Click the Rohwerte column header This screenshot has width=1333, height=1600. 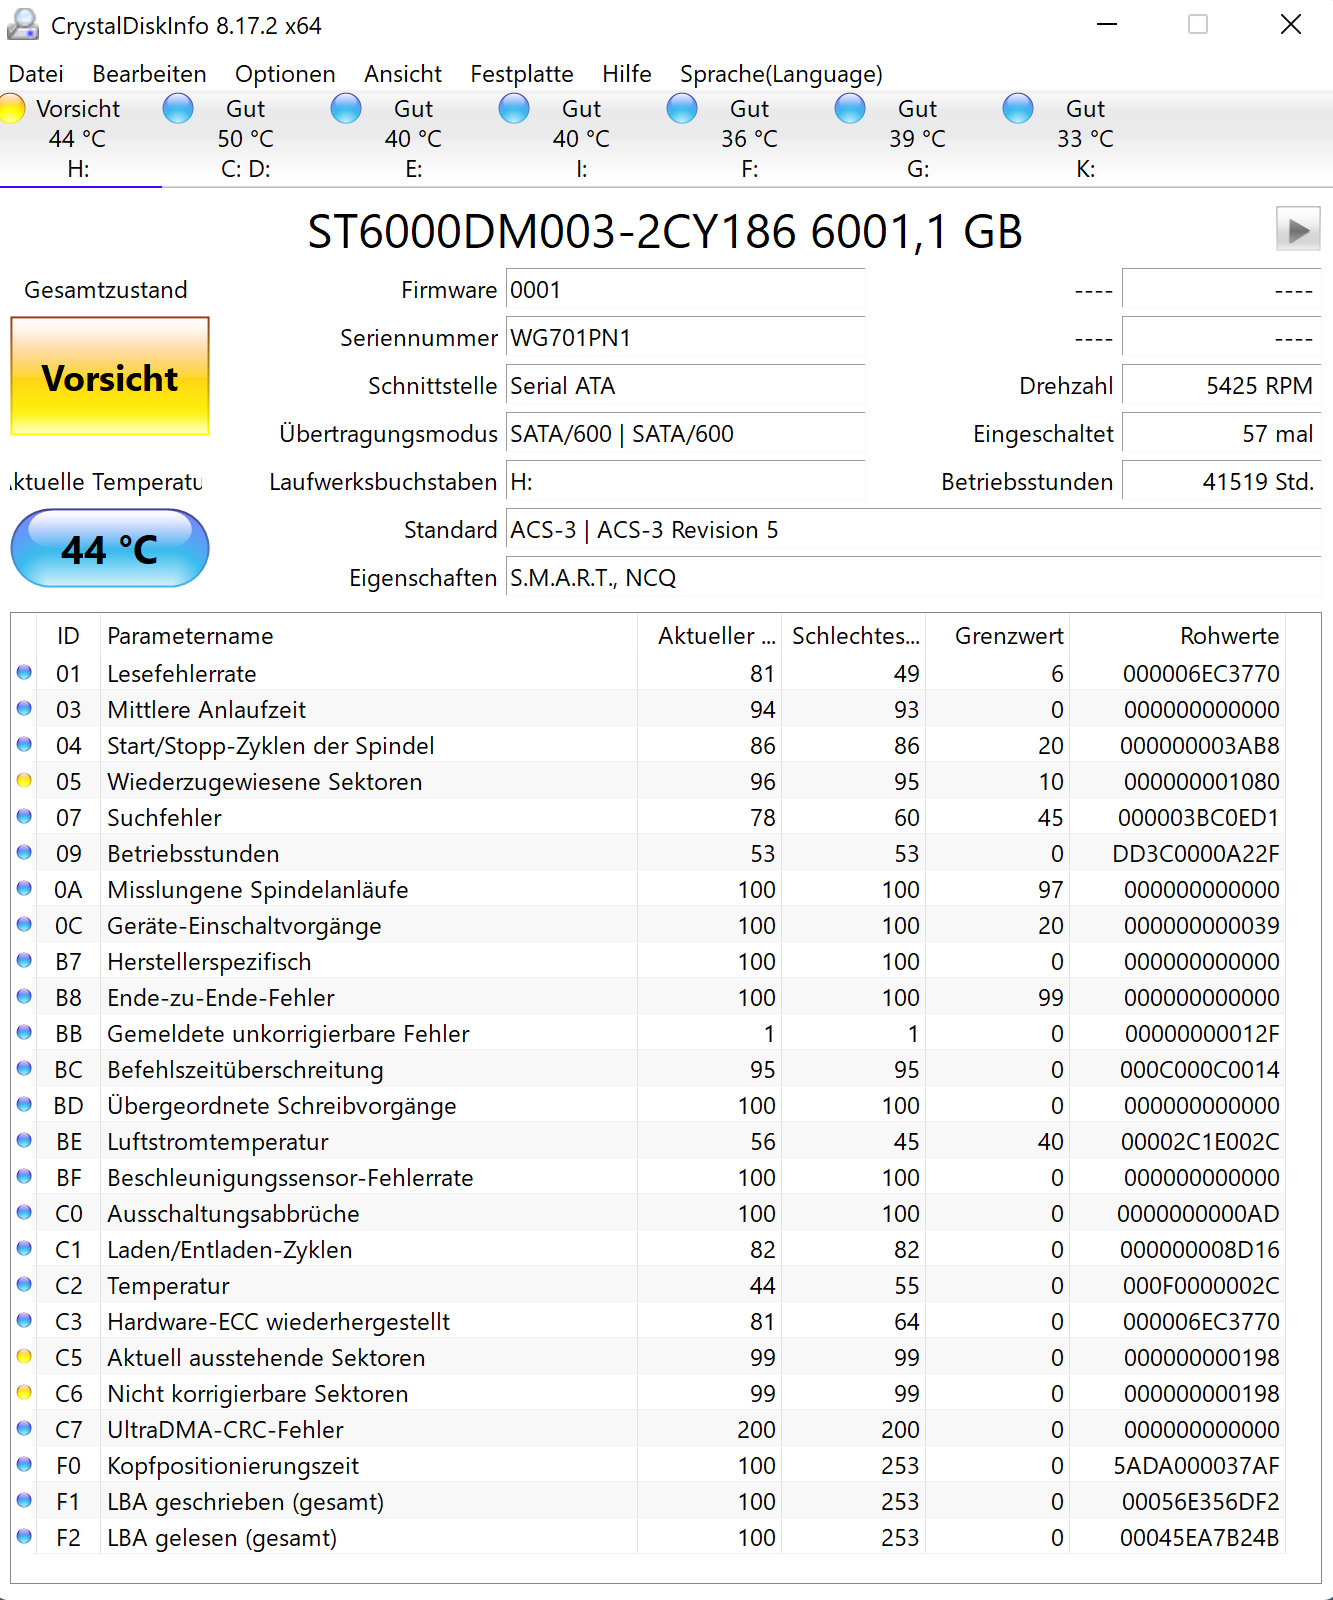tap(1177, 636)
